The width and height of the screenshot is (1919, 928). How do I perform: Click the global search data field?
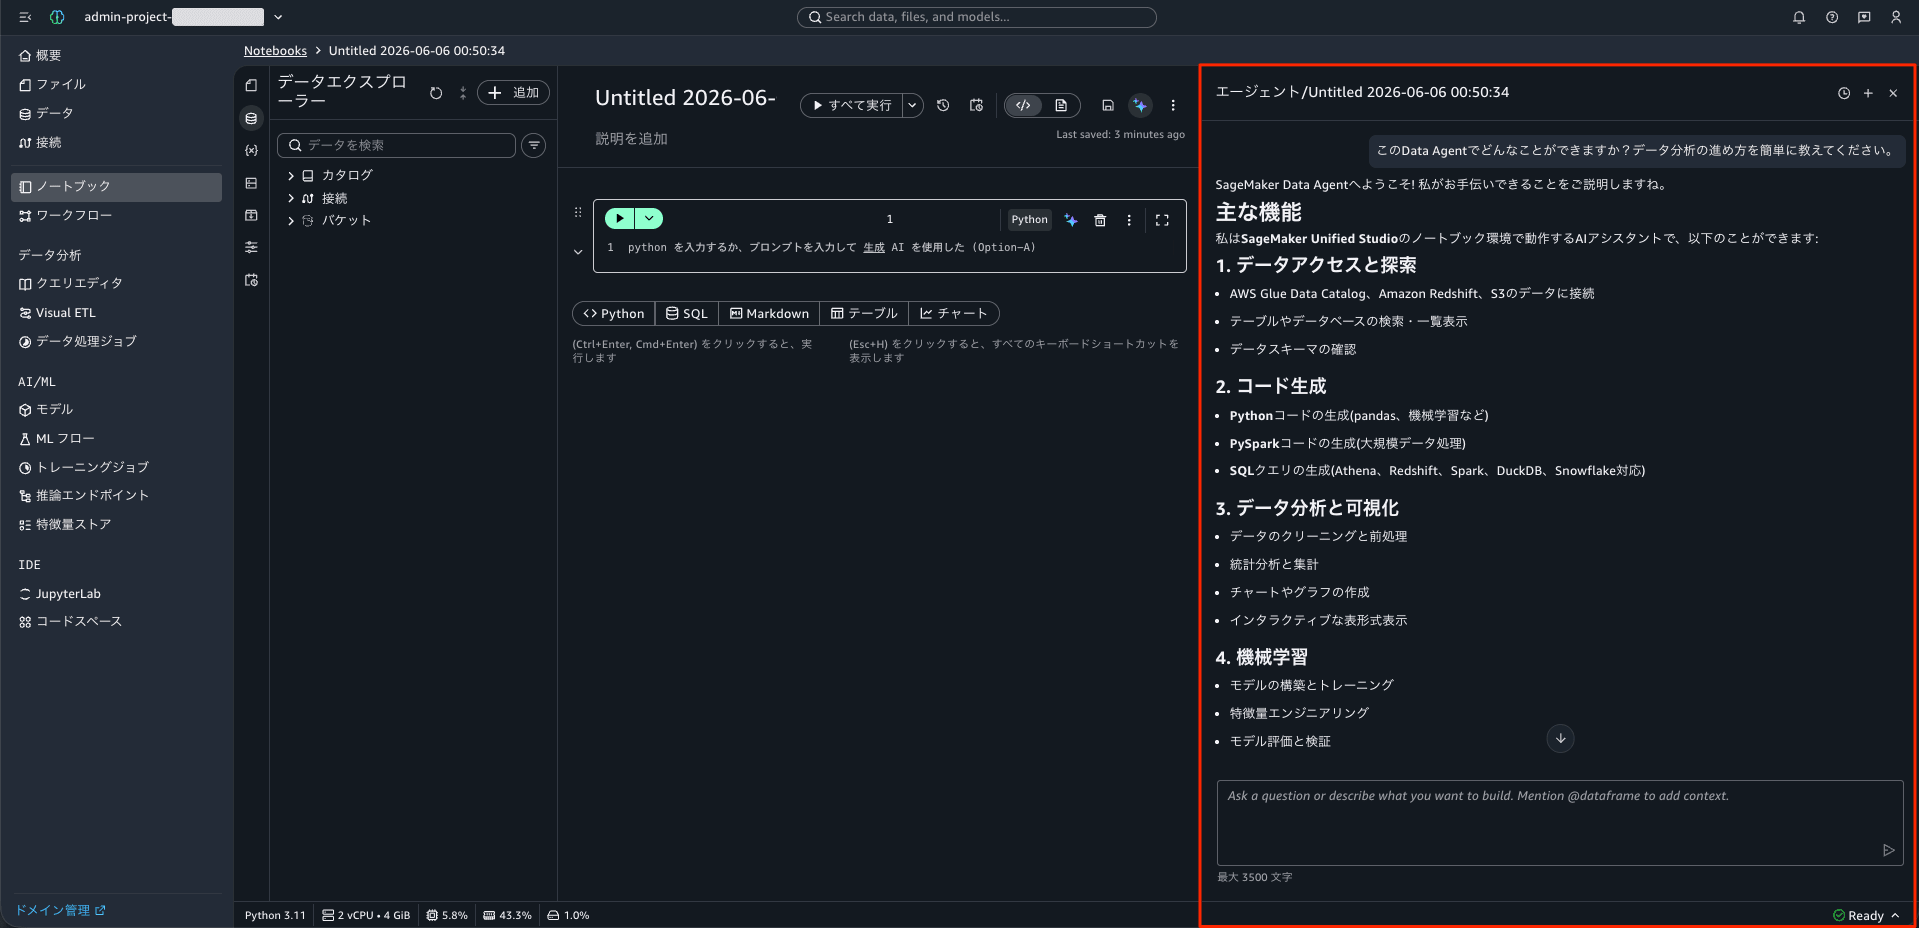[976, 17]
